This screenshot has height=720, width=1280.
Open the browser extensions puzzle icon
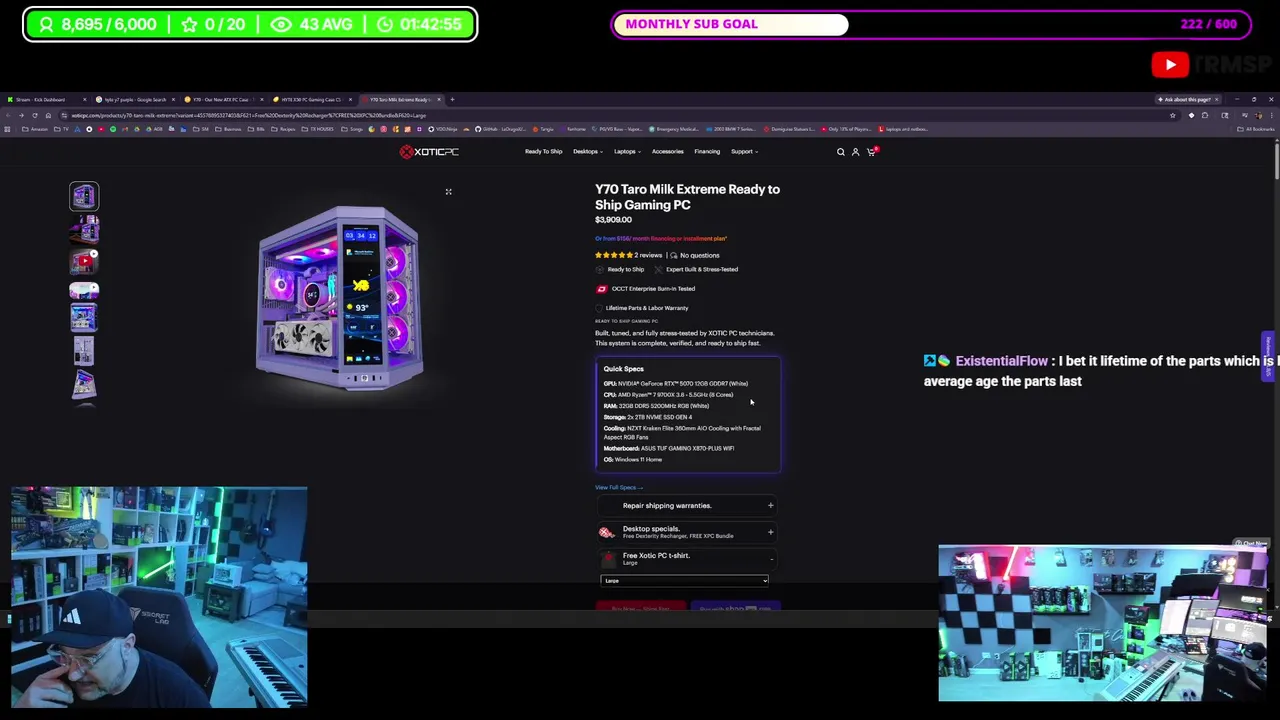click(1205, 115)
